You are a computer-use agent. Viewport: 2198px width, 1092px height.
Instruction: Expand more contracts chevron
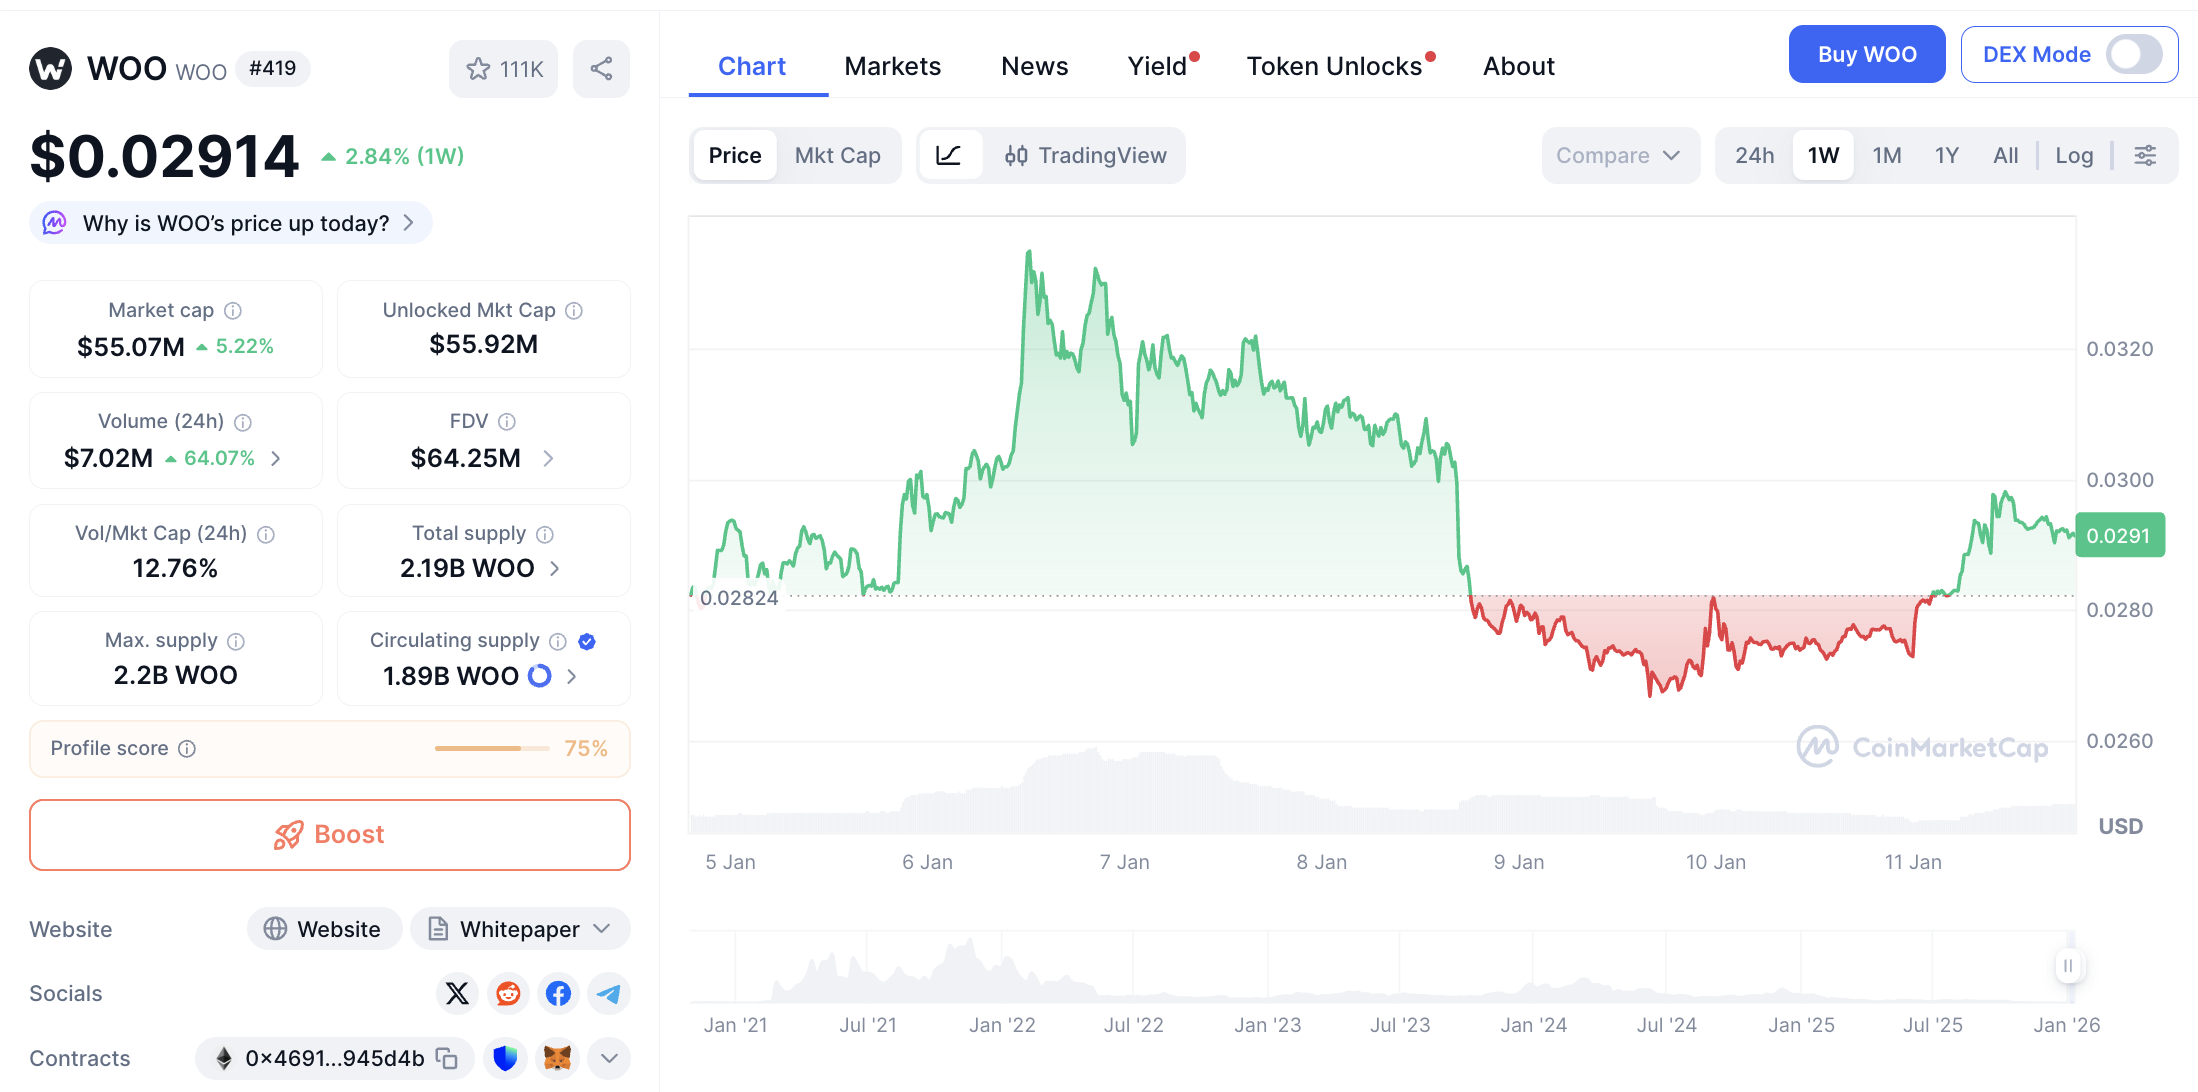coord(609,1058)
